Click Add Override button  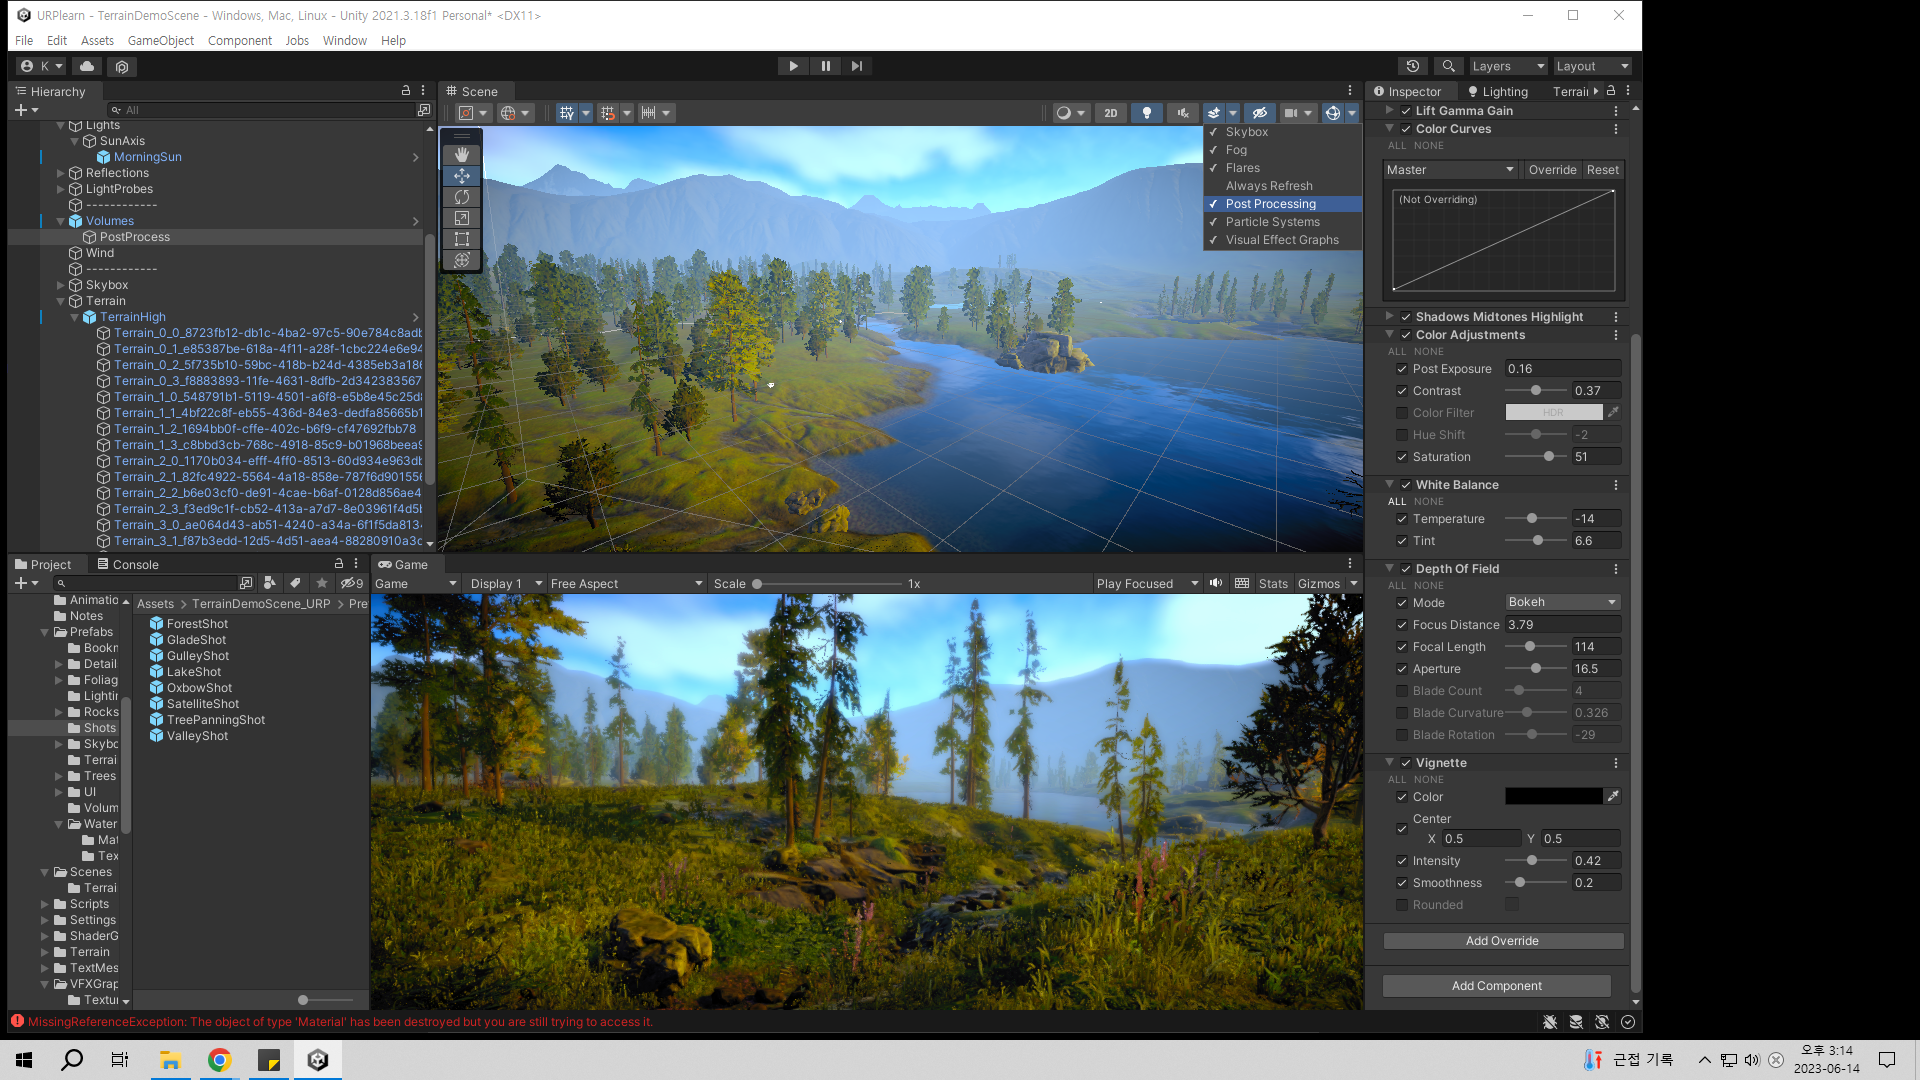[x=1503, y=941]
